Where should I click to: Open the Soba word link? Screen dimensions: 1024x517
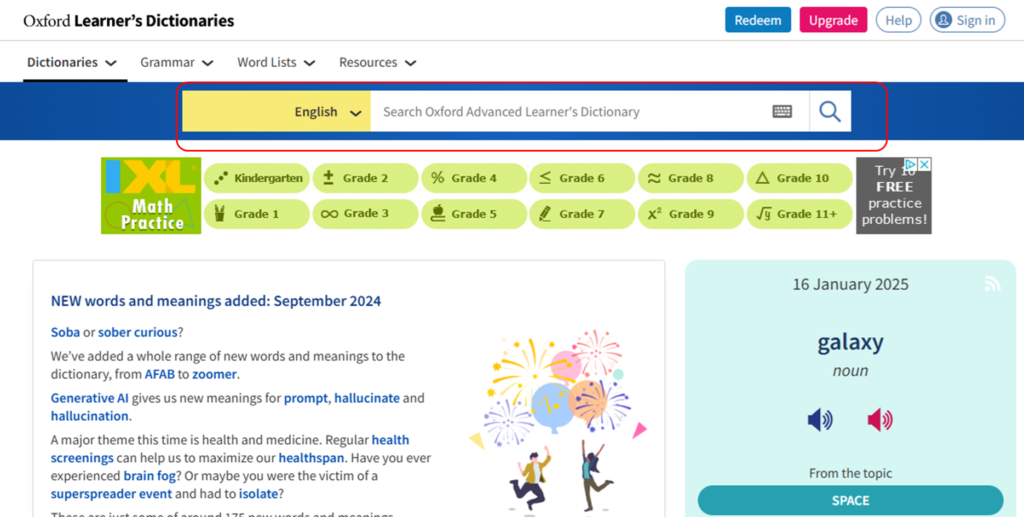pos(65,332)
